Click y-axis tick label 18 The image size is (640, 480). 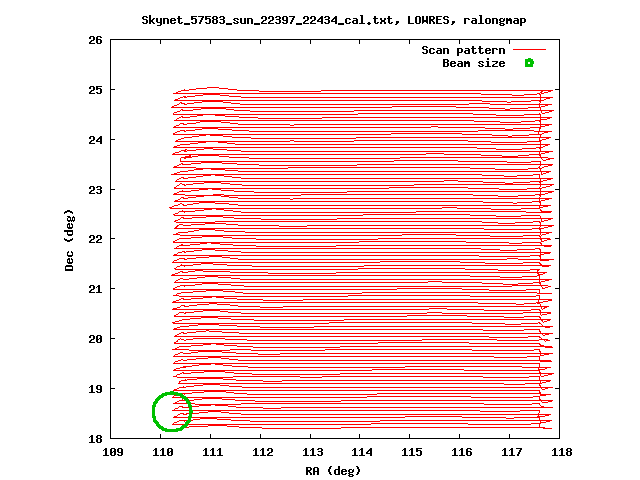(x=95, y=439)
